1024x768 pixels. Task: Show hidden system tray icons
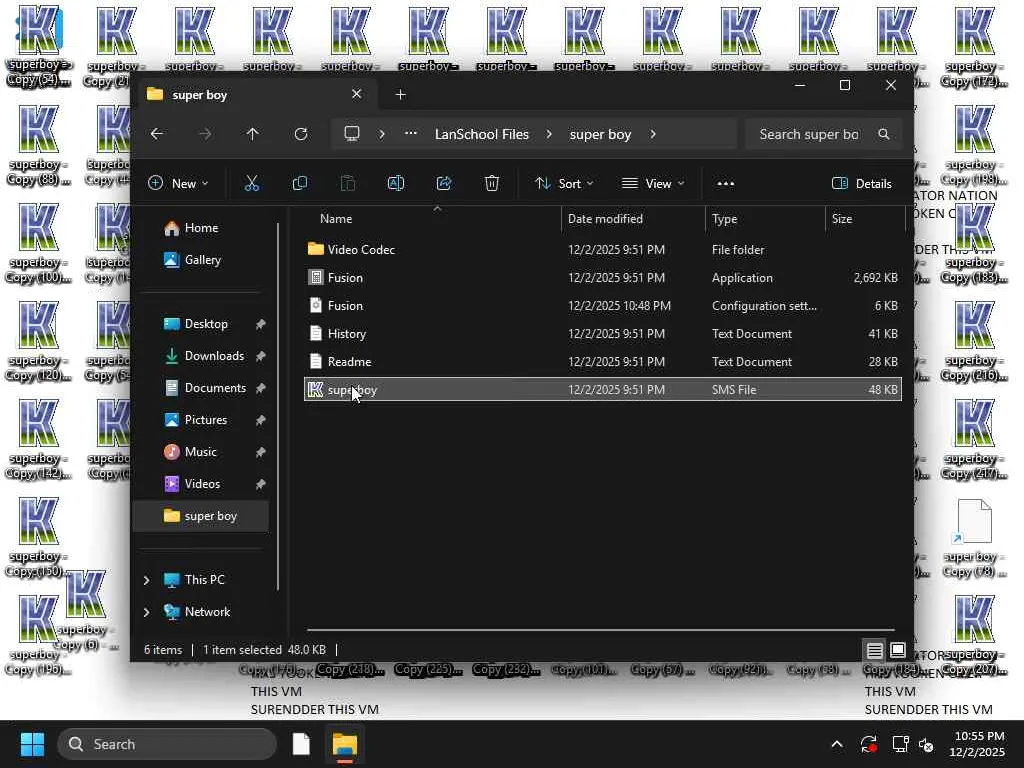pyautogui.click(x=837, y=744)
